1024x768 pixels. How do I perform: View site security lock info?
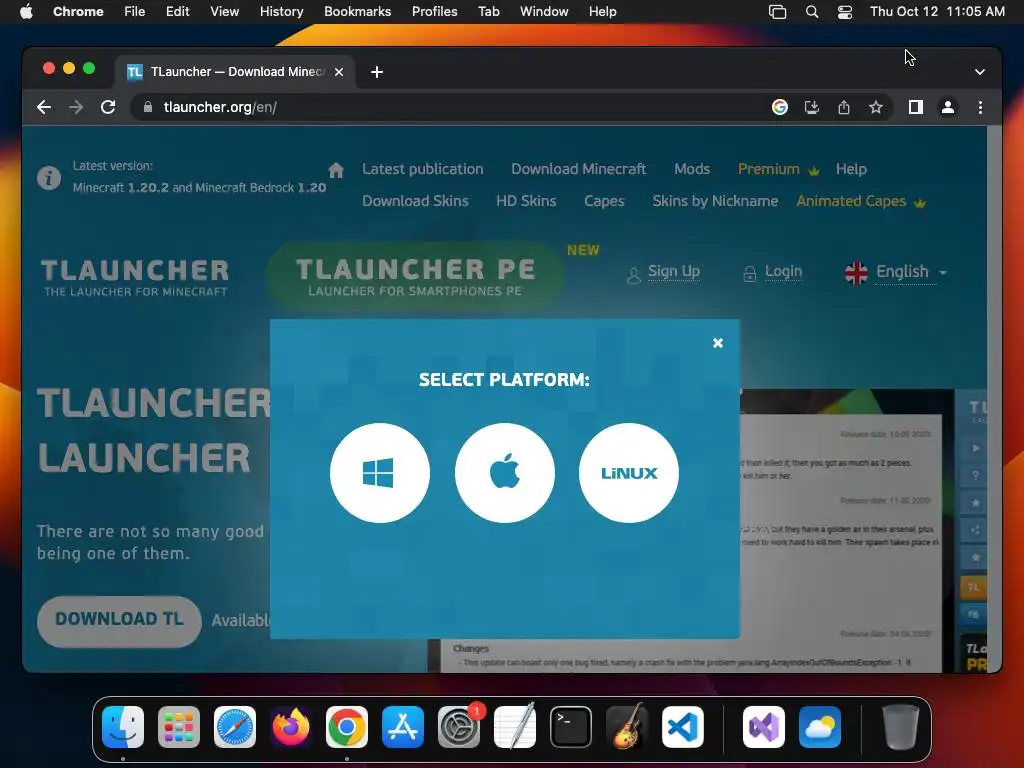point(148,107)
